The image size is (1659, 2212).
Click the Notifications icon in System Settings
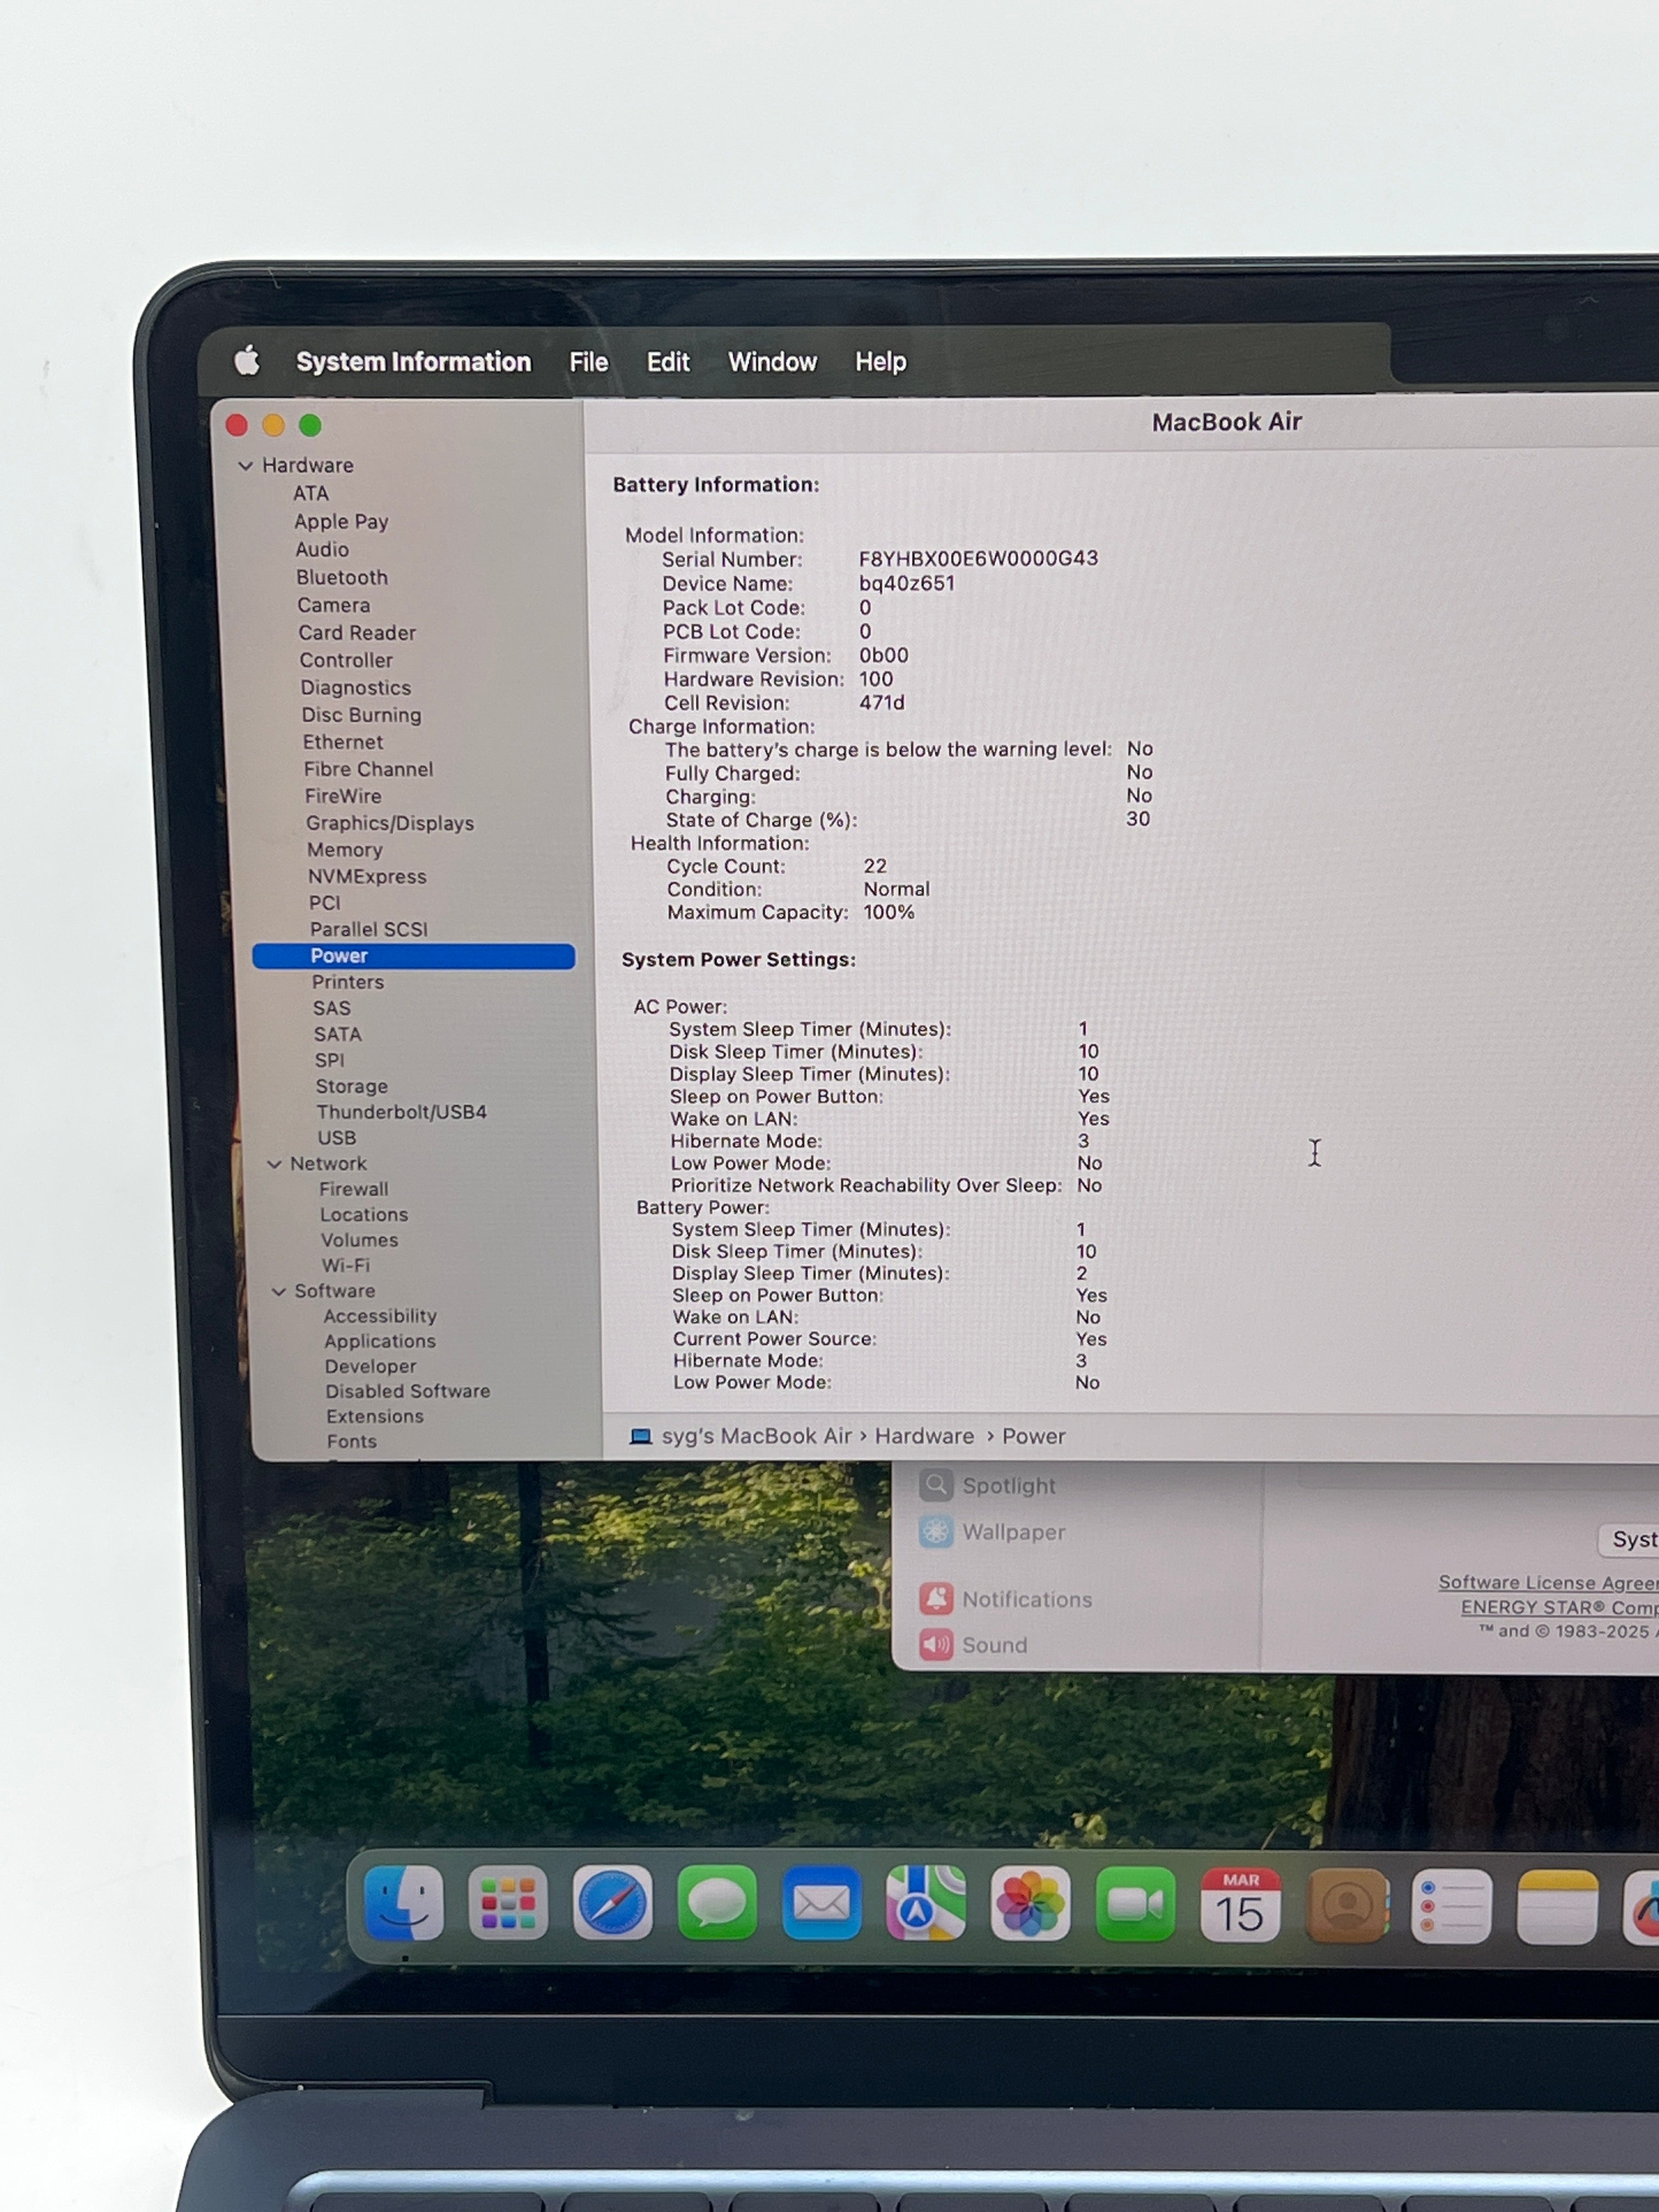pos(936,1598)
